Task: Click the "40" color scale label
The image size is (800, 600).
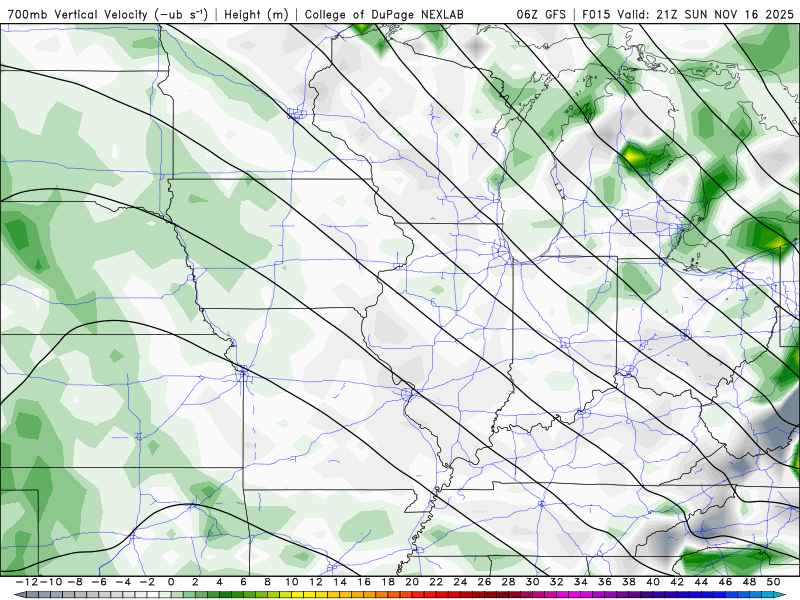Action: pyautogui.click(x=653, y=582)
